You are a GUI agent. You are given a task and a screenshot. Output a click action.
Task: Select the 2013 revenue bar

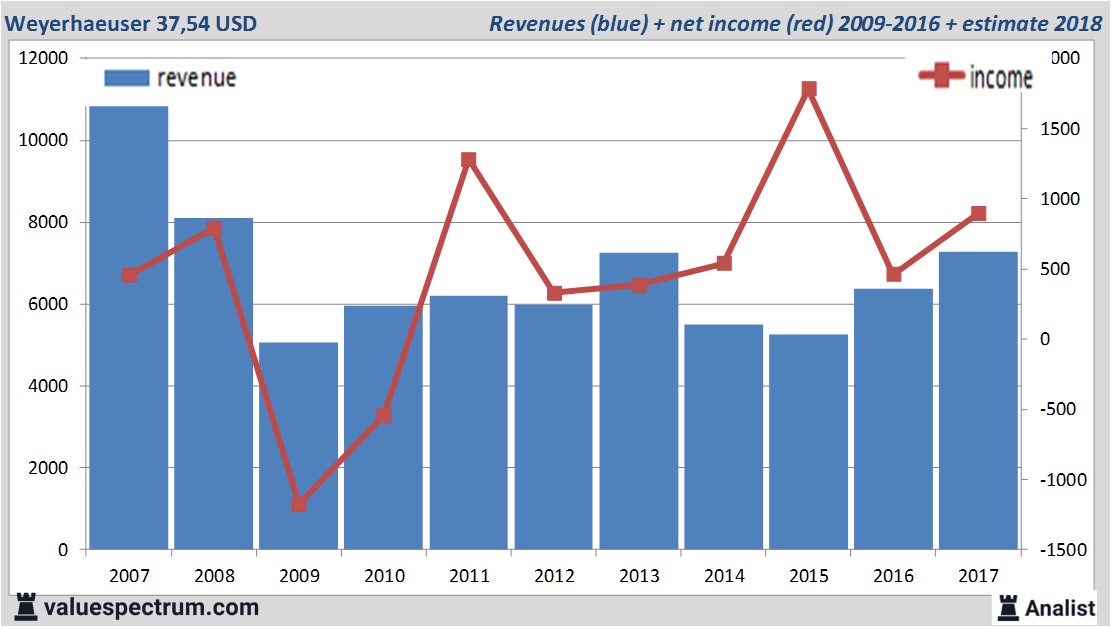pos(639,401)
